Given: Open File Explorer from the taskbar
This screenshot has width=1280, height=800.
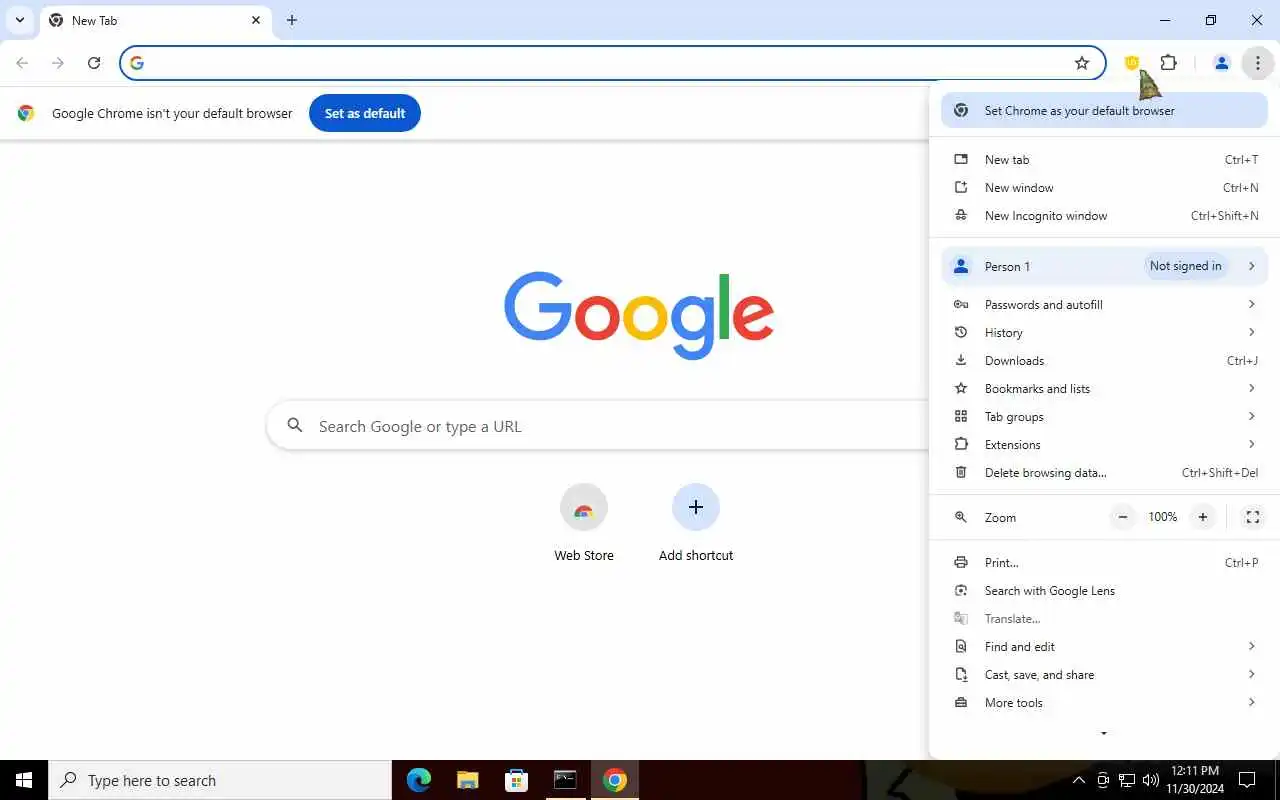Looking at the screenshot, I should [467, 780].
